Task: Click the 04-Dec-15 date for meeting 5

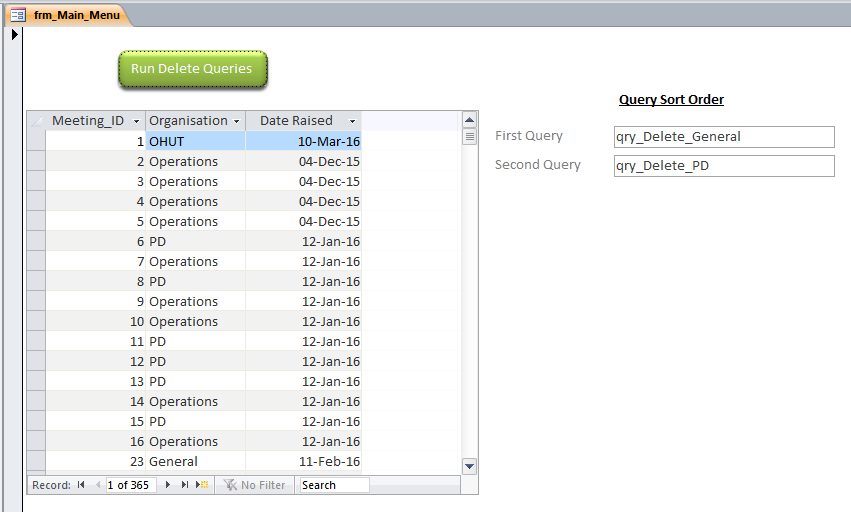Action: click(x=303, y=222)
